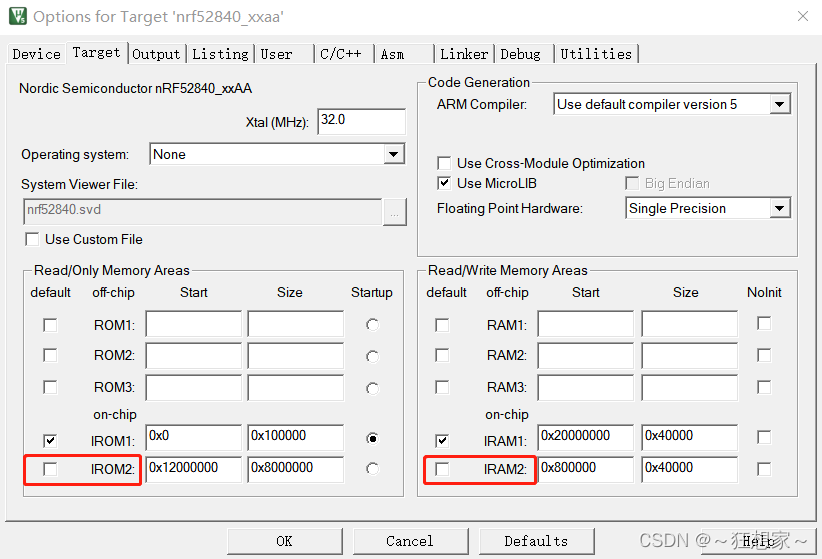Edit IRAM1 Start address 0x20000000
The image size is (822, 559).
(x=586, y=437)
